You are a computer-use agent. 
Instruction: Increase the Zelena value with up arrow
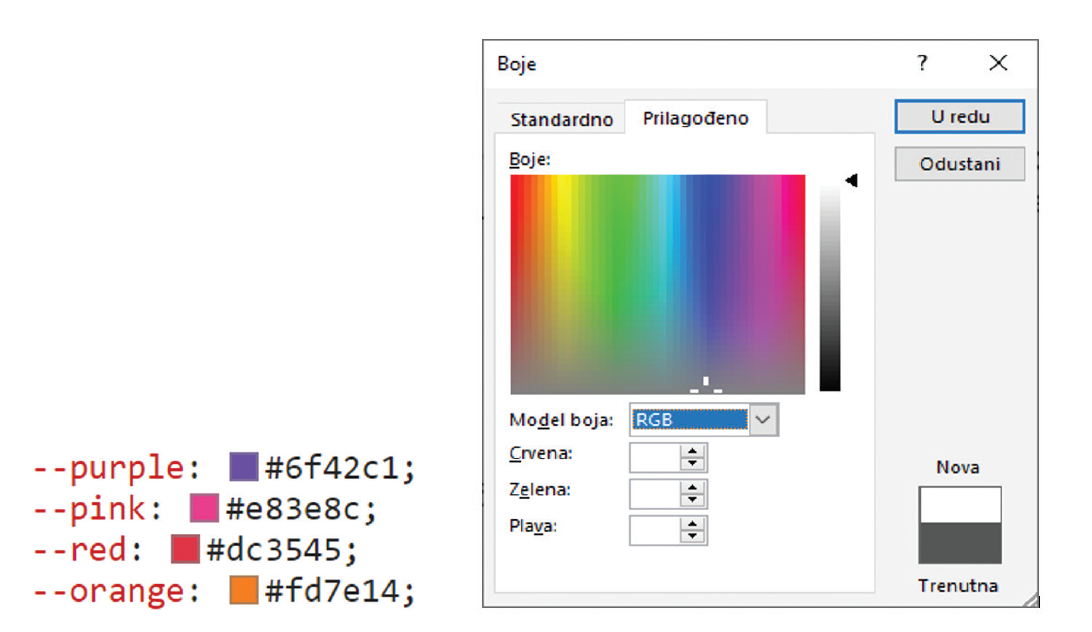pyautogui.click(x=692, y=488)
